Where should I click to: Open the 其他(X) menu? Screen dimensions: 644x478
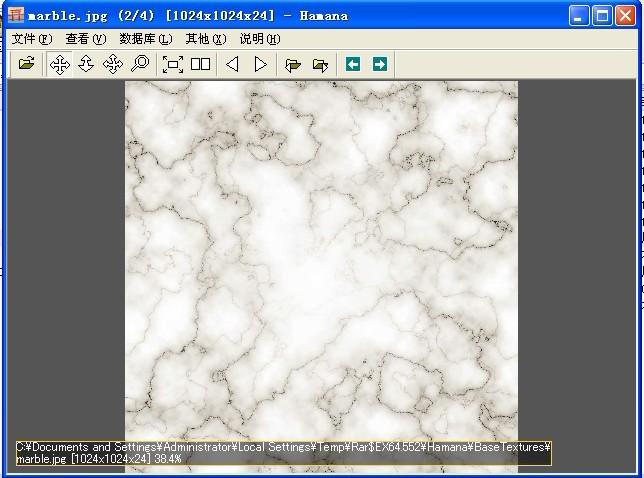point(206,39)
